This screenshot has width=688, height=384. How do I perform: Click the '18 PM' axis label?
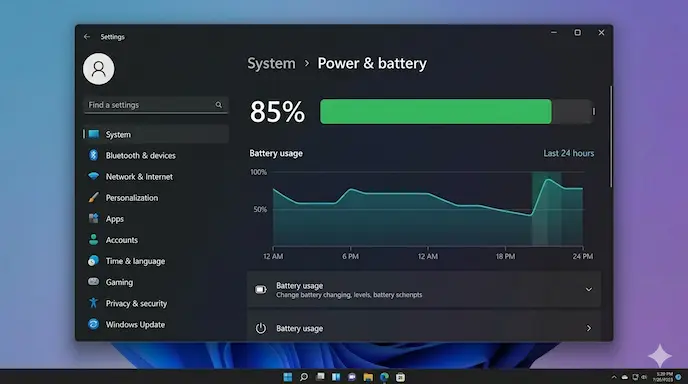point(505,256)
